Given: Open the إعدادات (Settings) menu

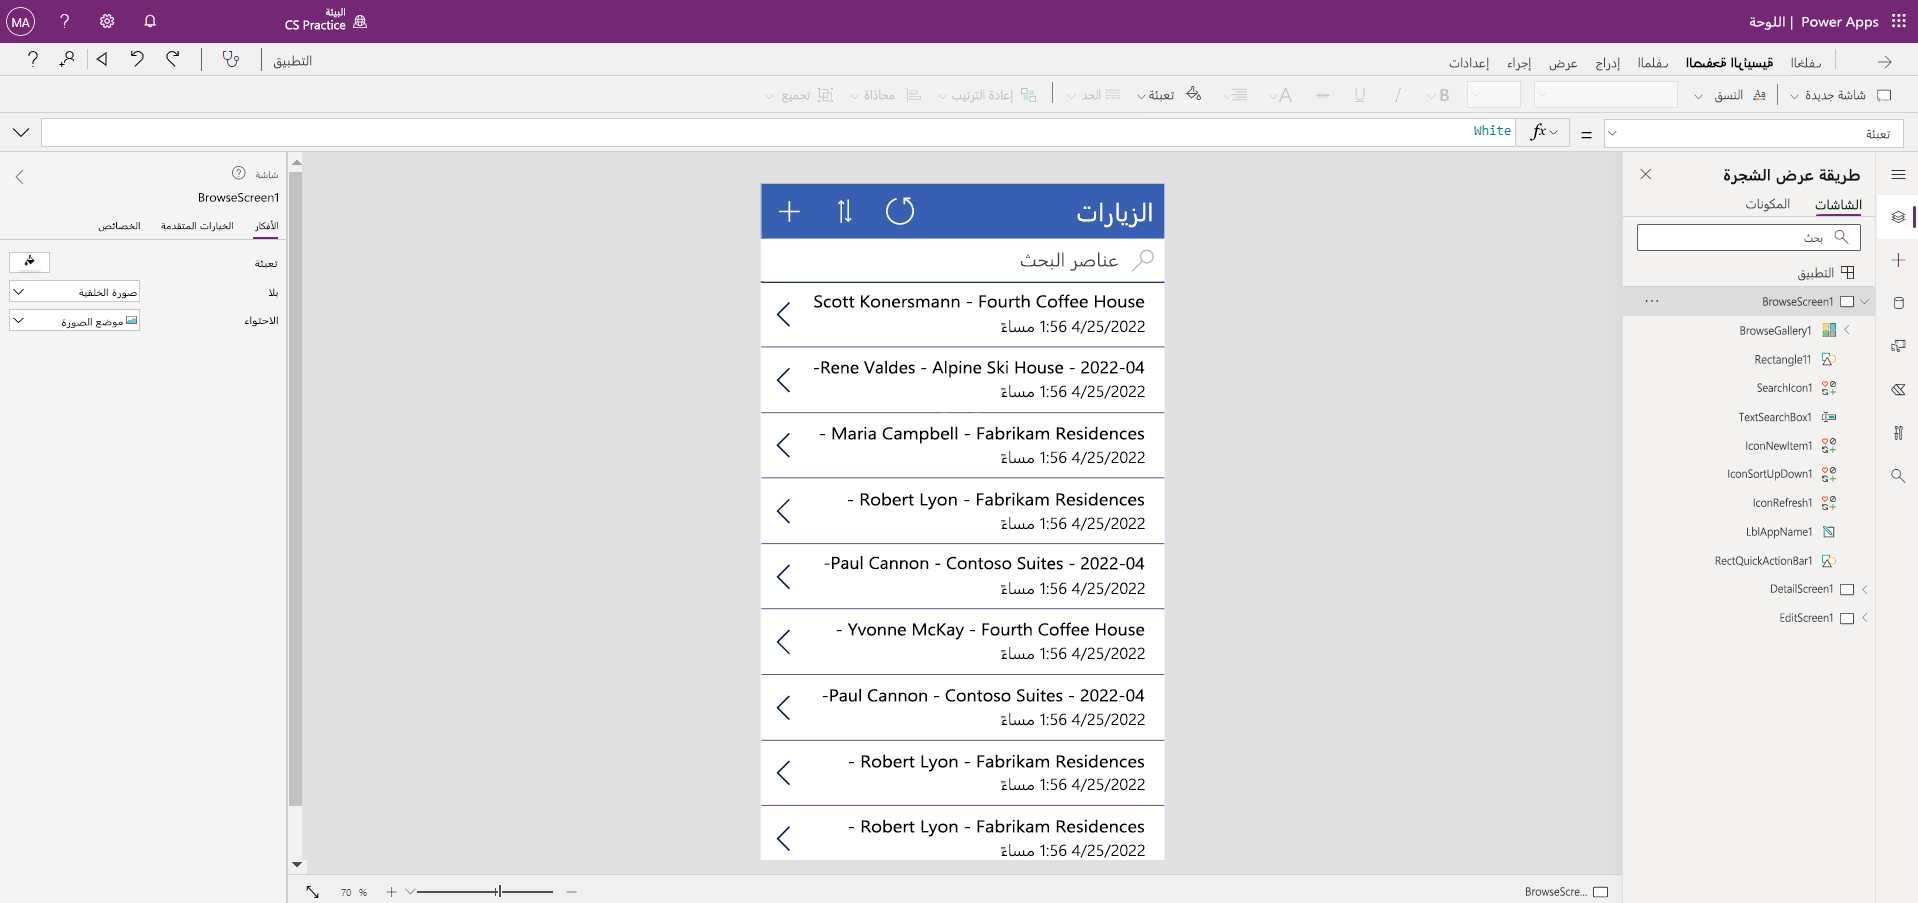Looking at the screenshot, I should pos(1469,63).
